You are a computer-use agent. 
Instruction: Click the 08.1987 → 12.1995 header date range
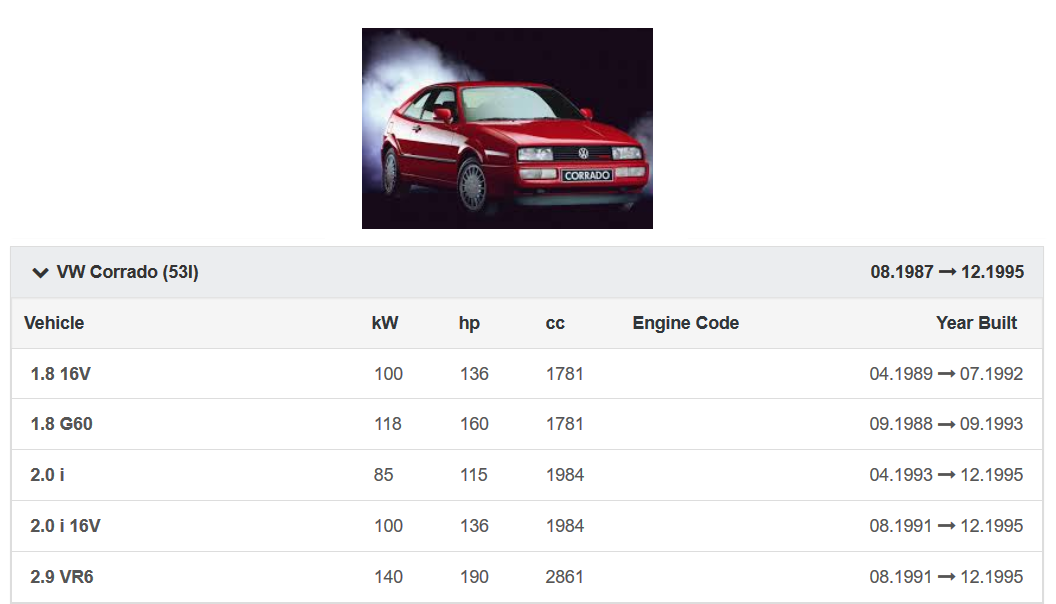tap(946, 272)
